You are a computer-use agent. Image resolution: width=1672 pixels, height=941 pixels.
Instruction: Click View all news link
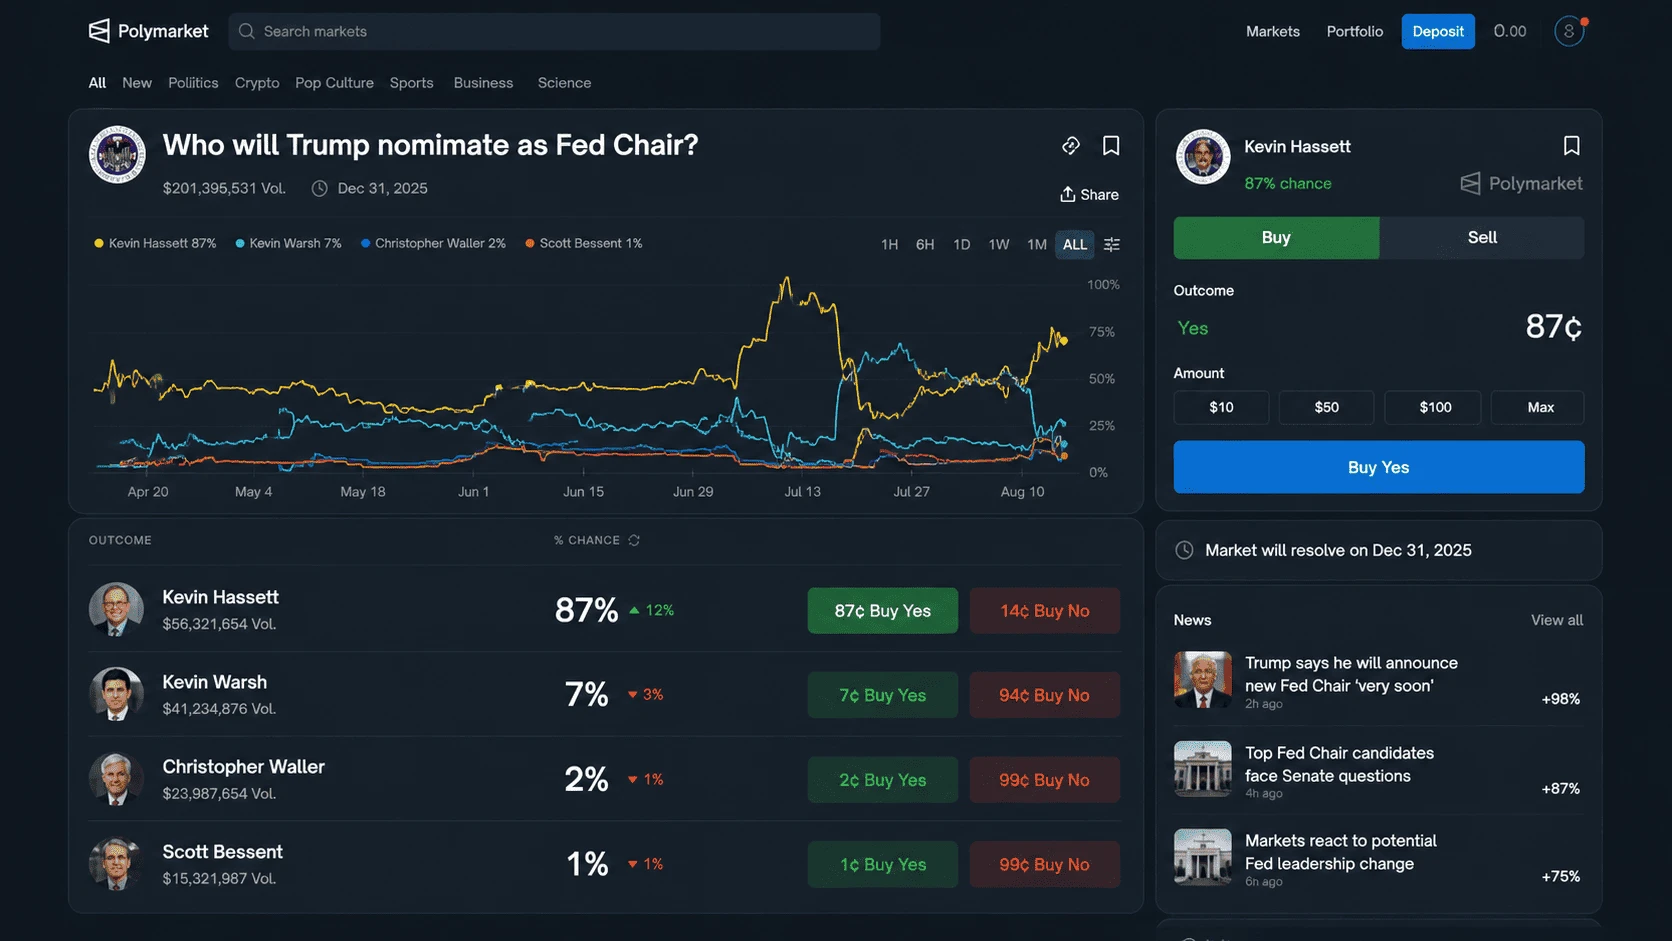click(x=1557, y=620)
